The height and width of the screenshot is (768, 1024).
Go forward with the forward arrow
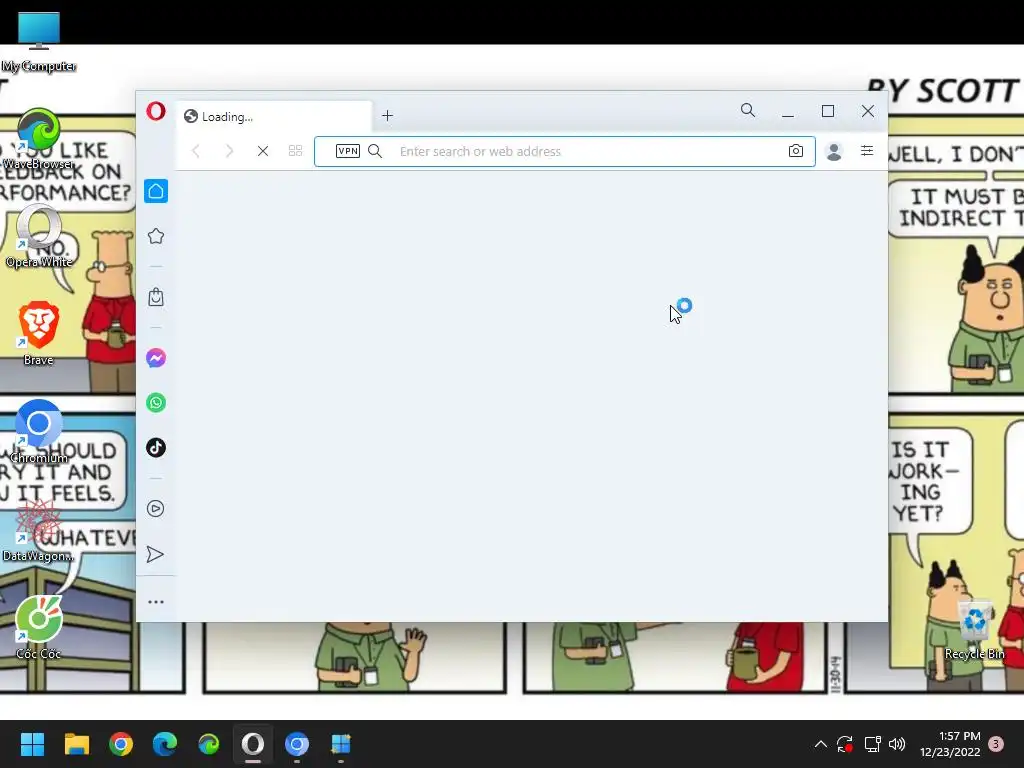tap(229, 152)
